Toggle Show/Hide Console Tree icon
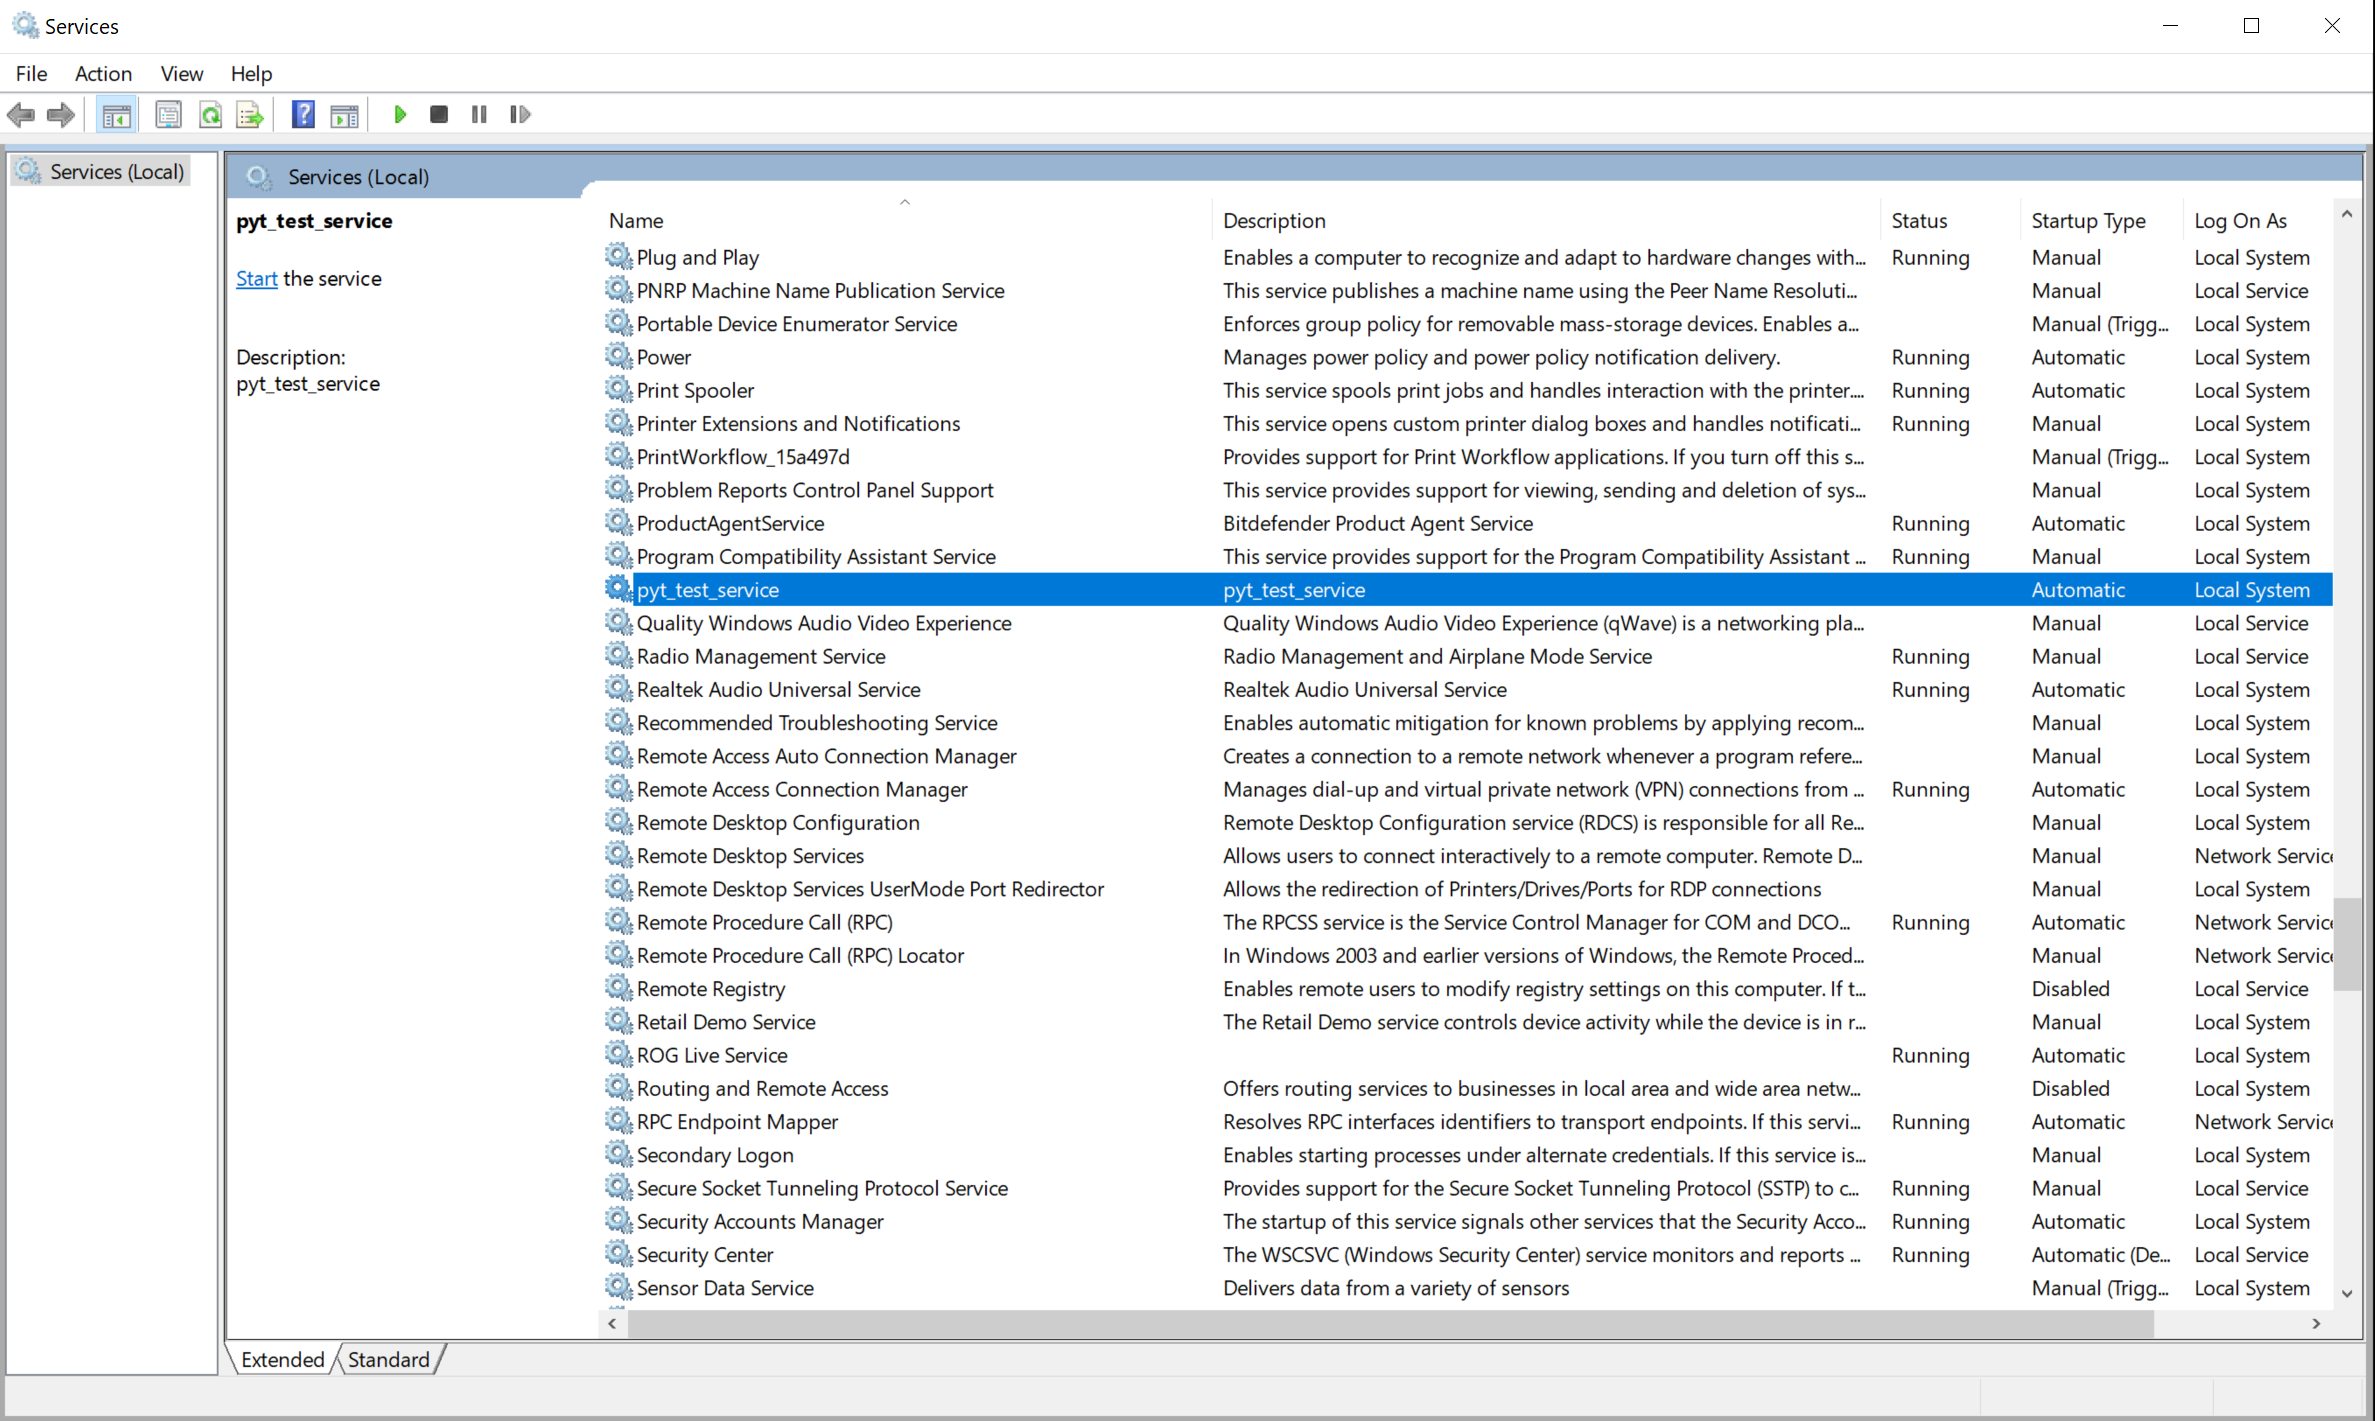This screenshot has width=2375, height=1421. (x=116, y=115)
